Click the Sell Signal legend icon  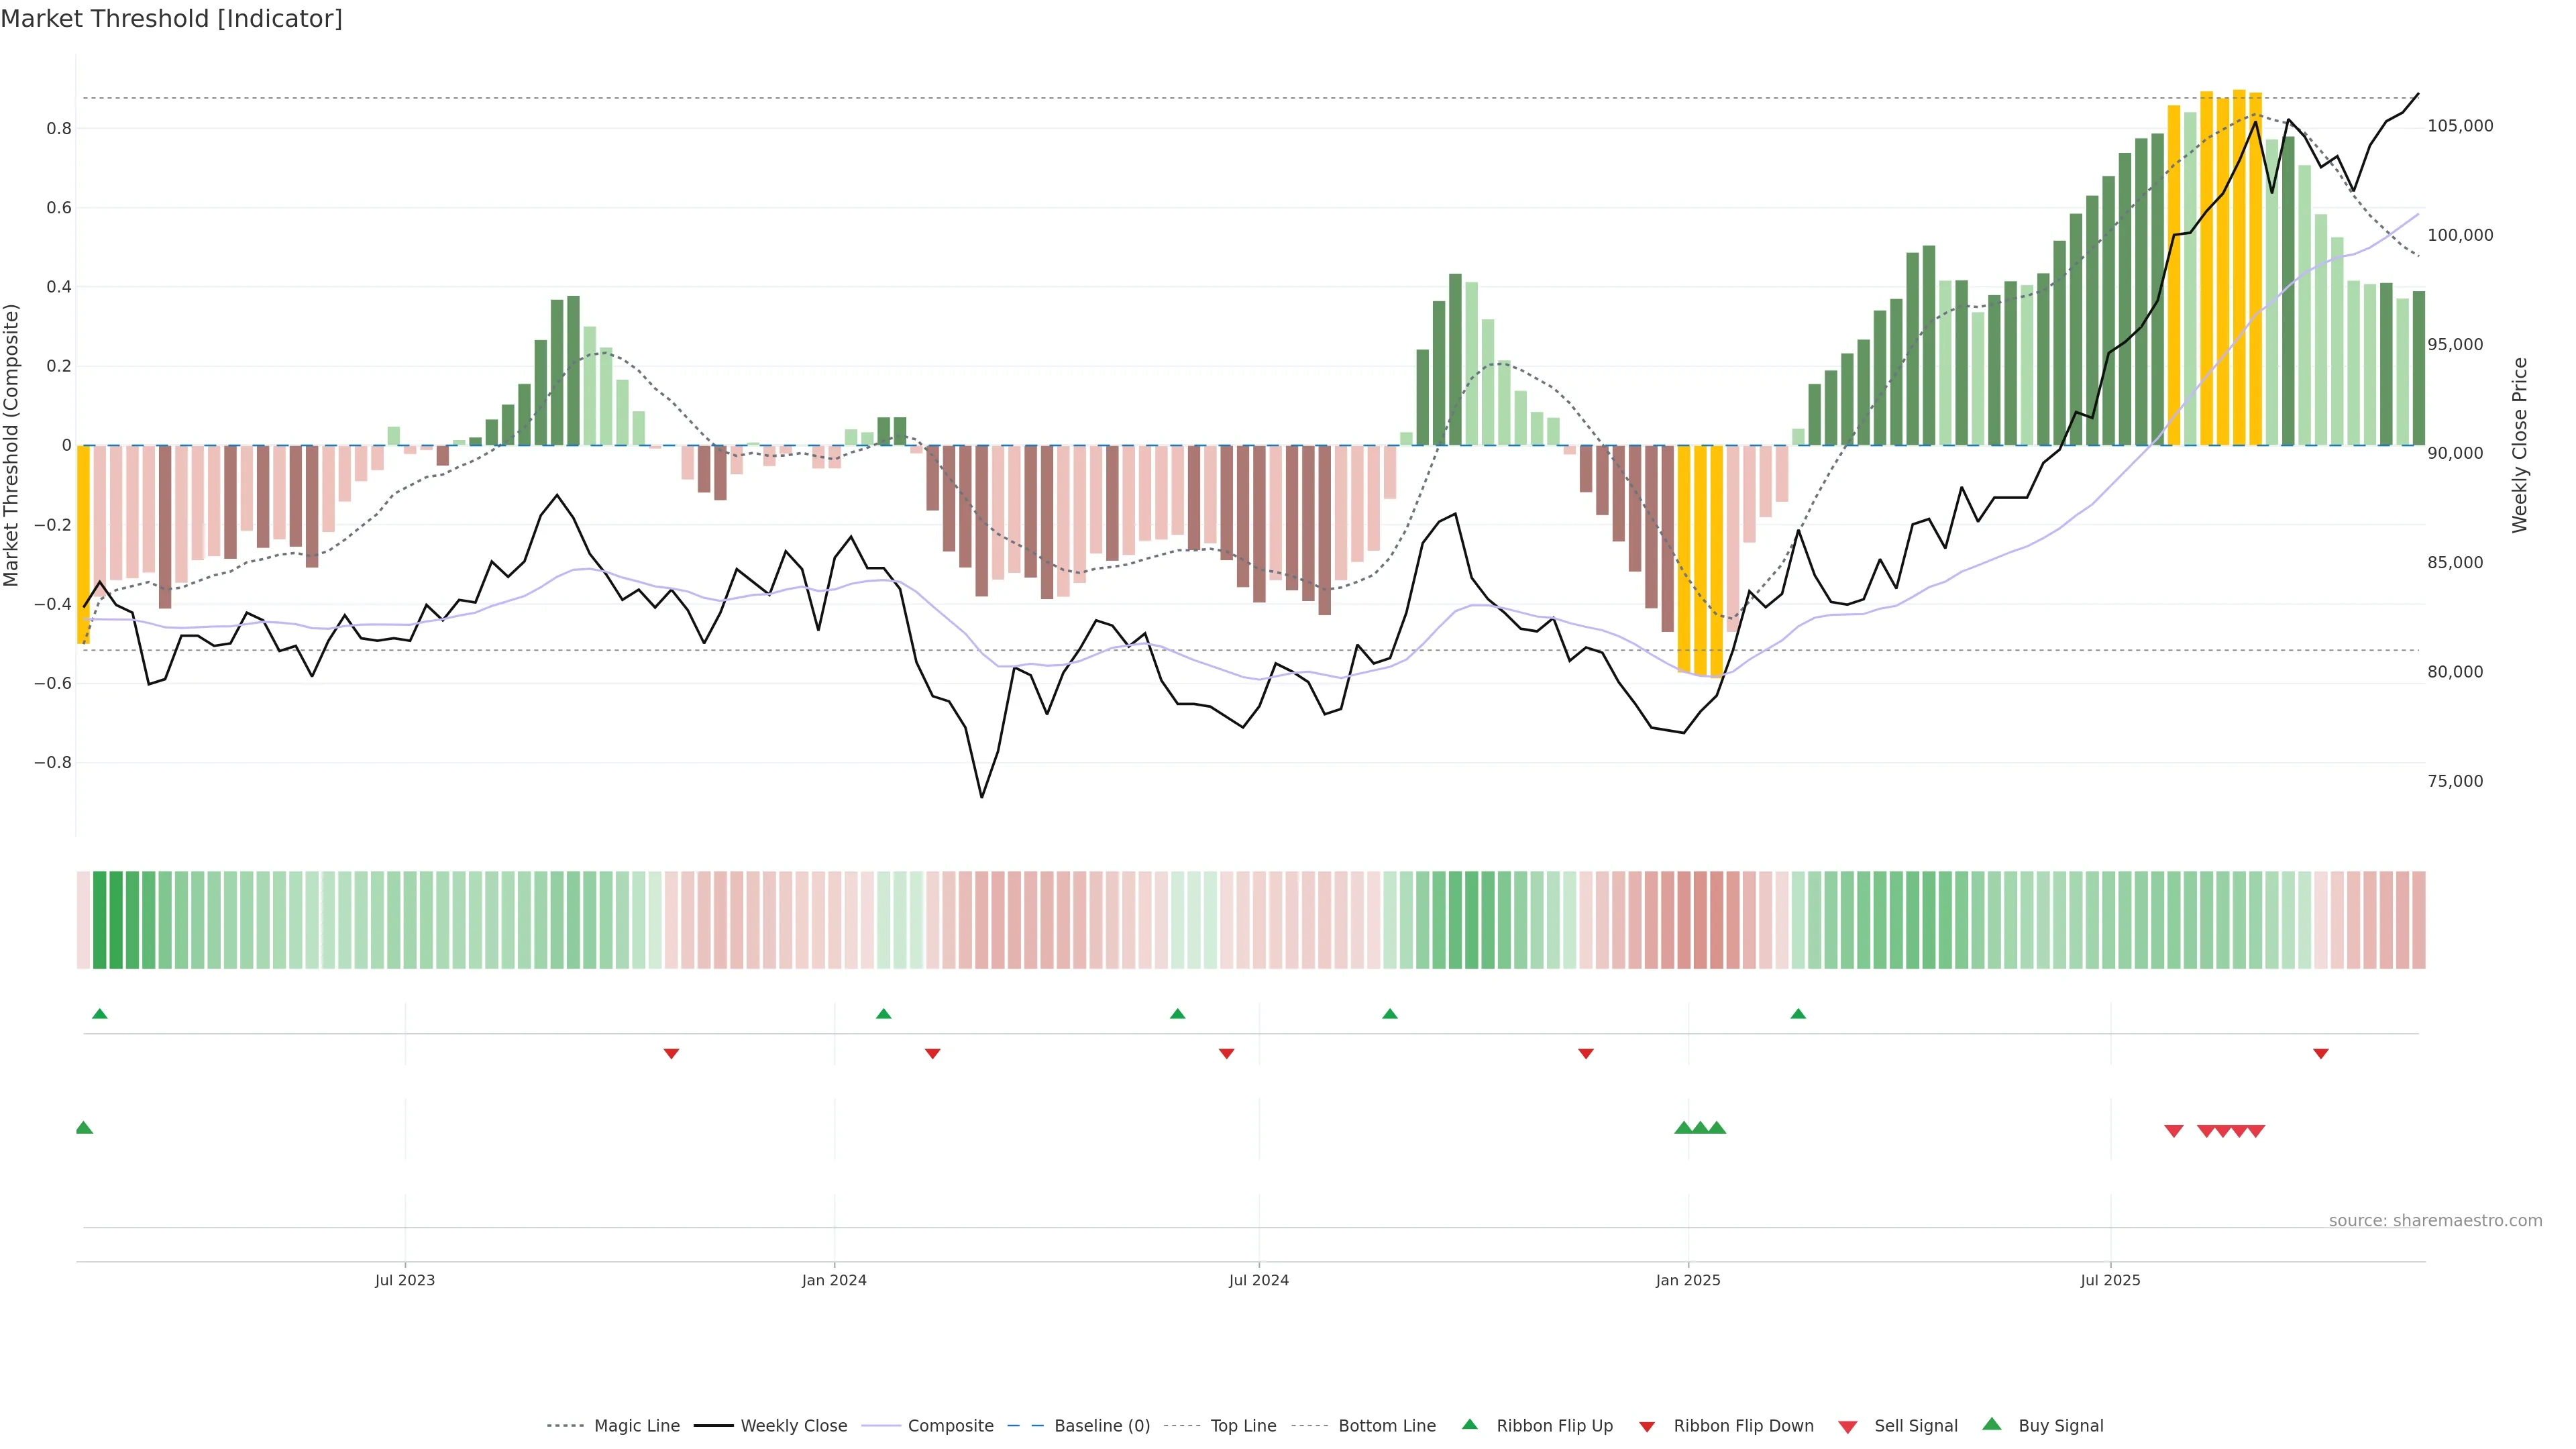click(x=1848, y=1426)
